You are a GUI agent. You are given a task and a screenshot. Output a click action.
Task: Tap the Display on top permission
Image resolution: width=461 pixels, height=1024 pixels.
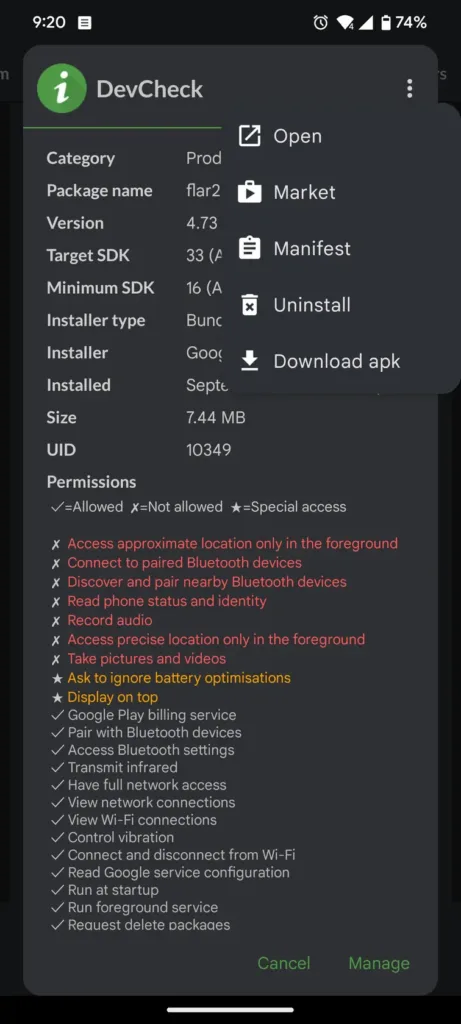coord(112,697)
